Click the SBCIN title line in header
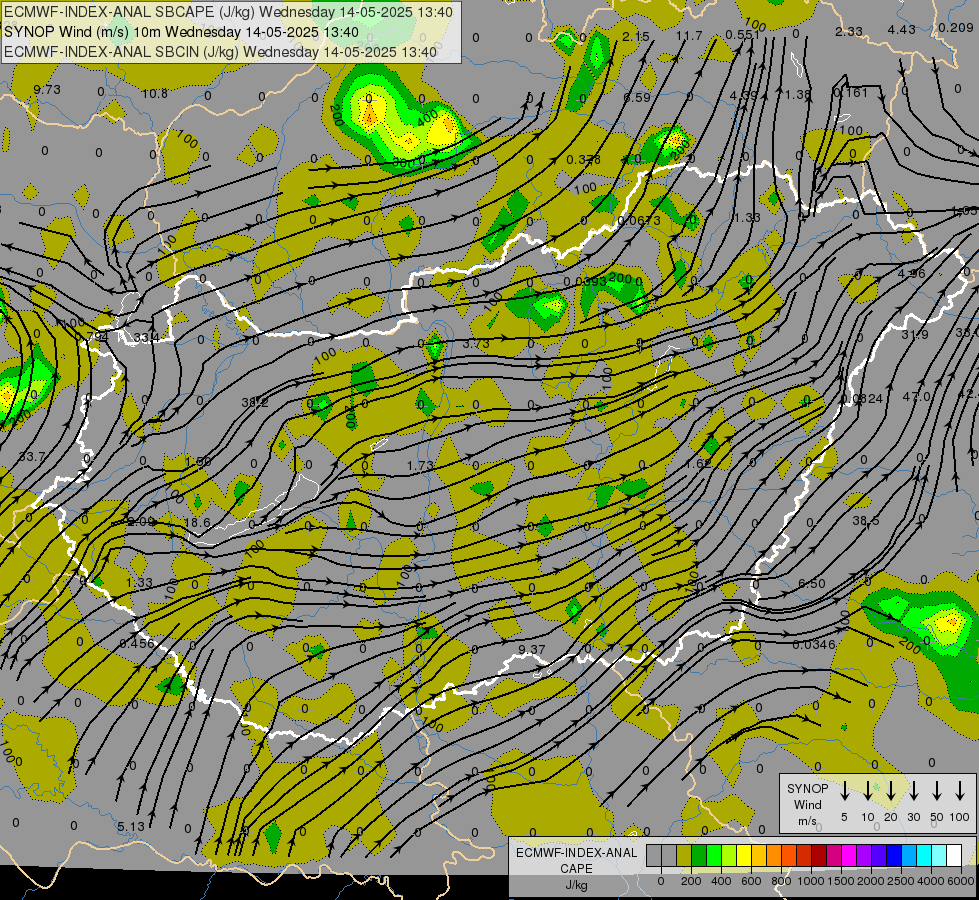This screenshot has height=900, width=979. click(x=220, y=52)
